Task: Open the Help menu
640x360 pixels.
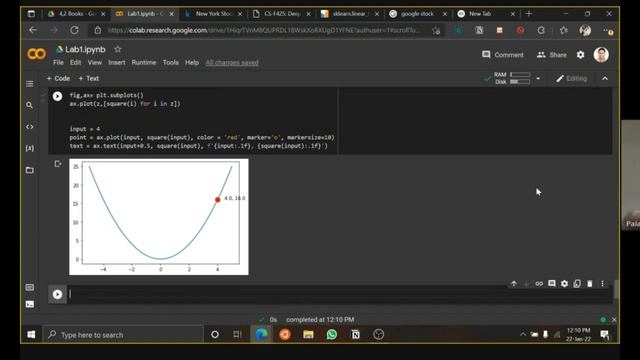Action: pos(192,62)
